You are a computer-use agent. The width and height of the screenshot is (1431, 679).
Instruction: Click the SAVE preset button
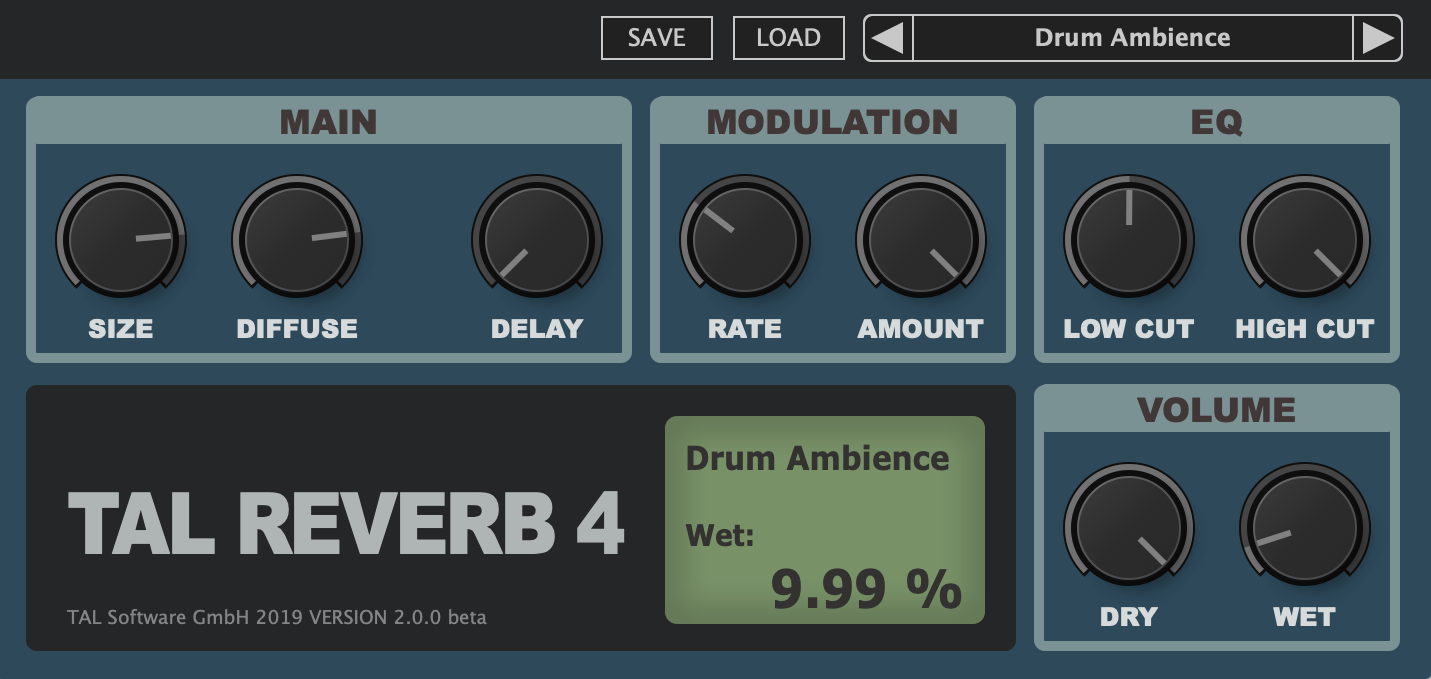tap(656, 38)
